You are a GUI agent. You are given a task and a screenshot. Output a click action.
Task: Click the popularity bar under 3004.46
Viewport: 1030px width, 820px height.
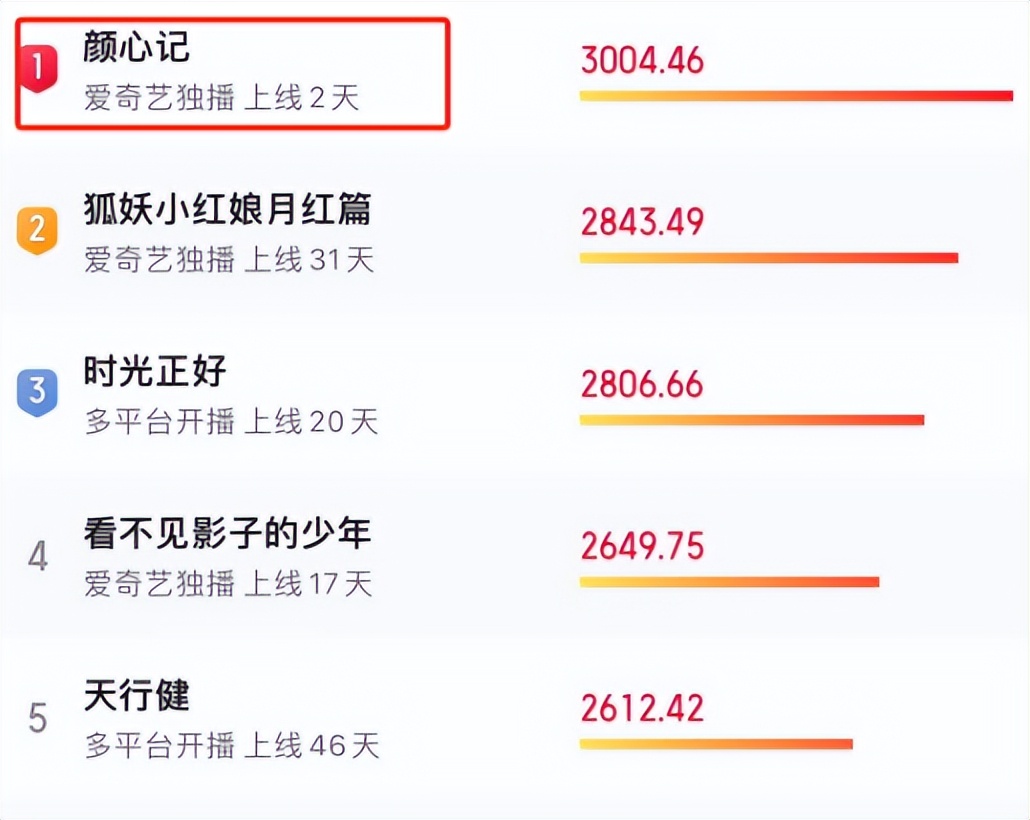pyautogui.click(x=796, y=96)
